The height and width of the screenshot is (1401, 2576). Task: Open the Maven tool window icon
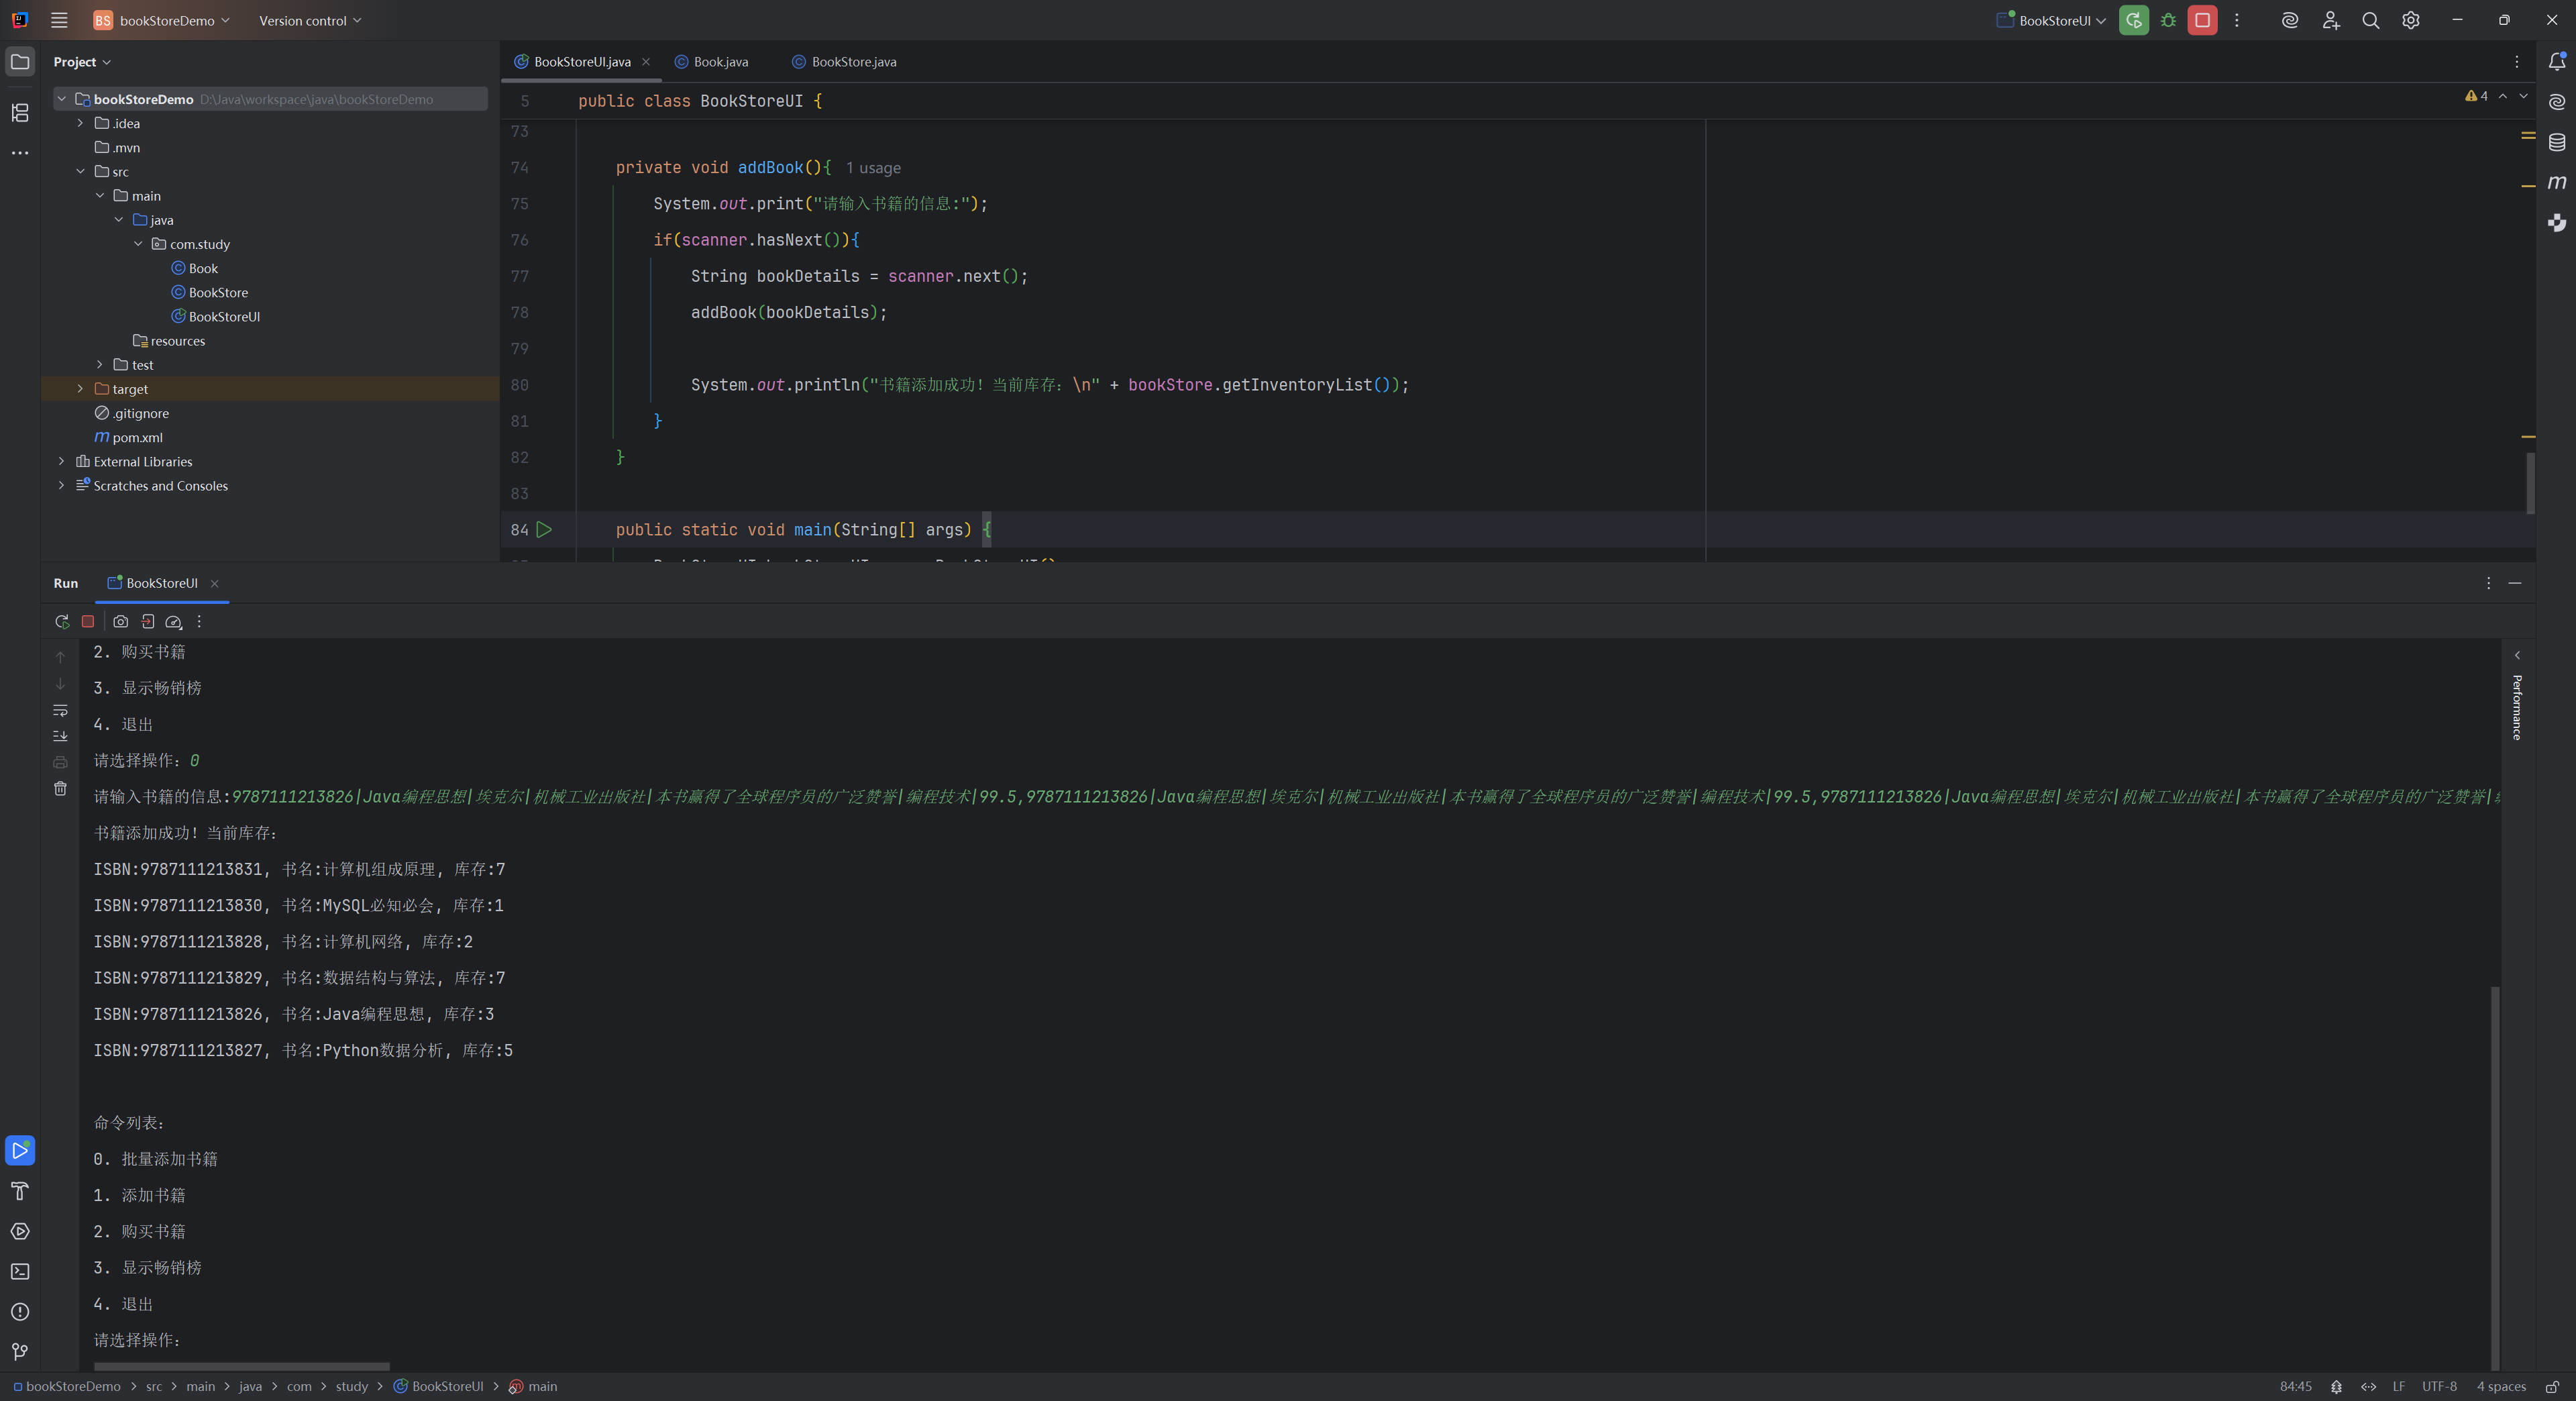pos(2557,182)
